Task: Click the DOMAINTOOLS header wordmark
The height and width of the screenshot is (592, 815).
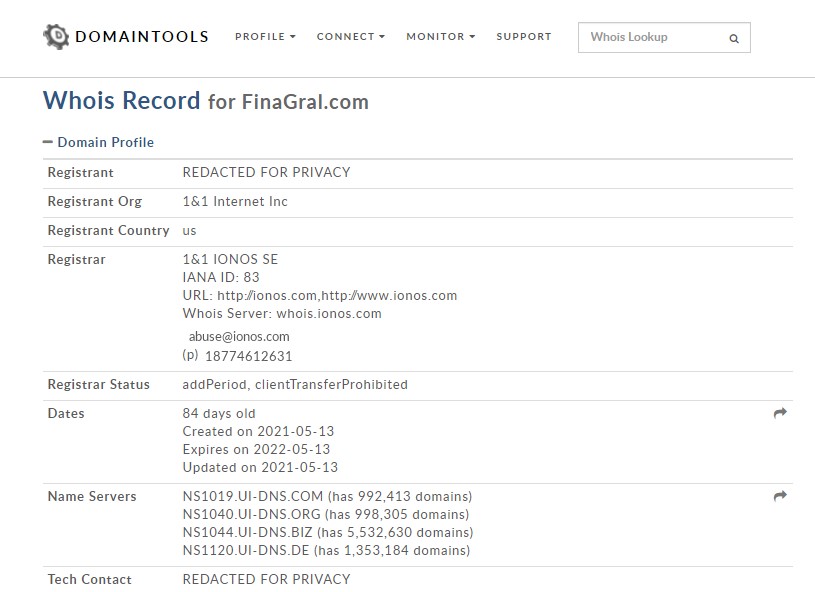Action: point(142,36)
